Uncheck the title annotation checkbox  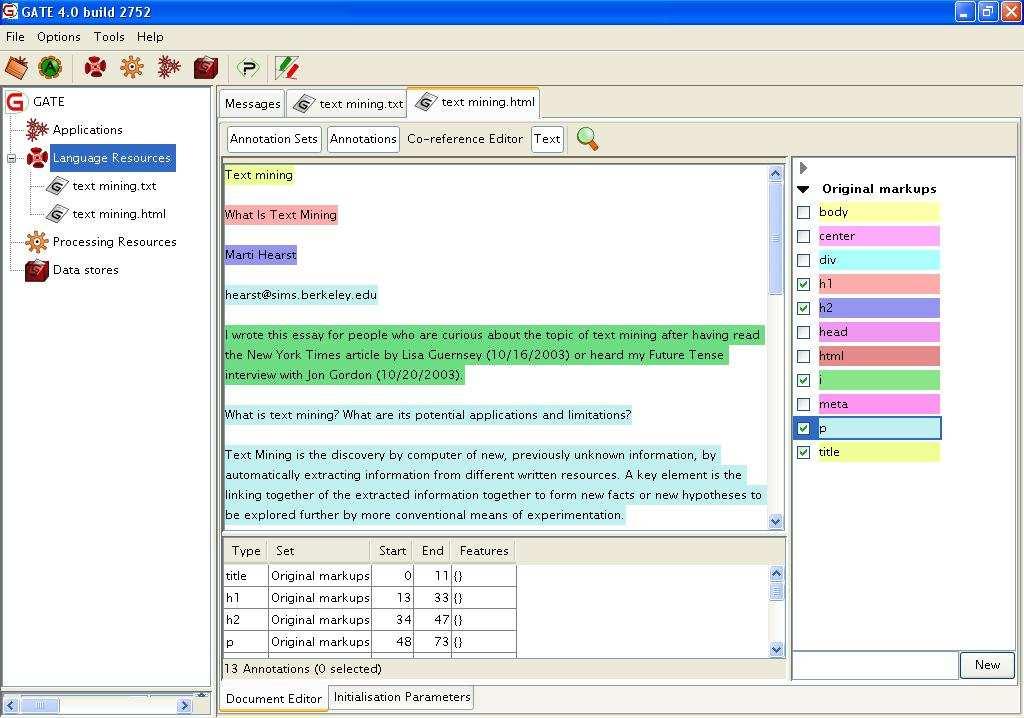point(804,452)
